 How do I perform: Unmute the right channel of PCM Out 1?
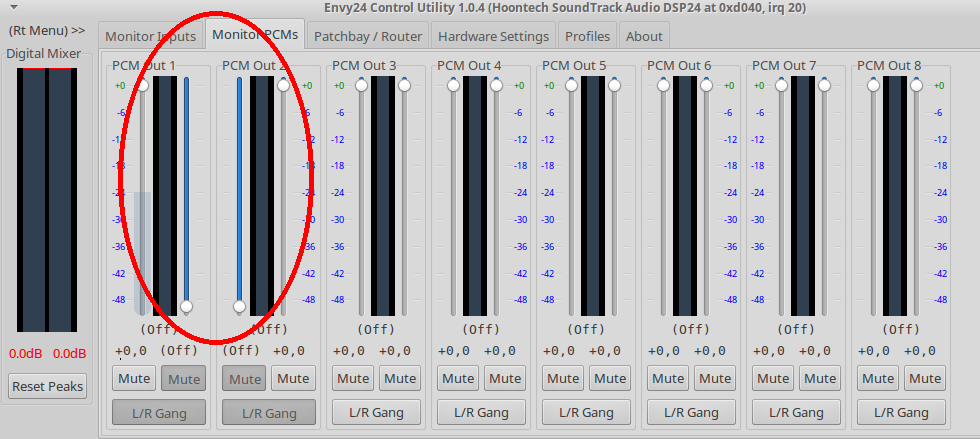(184, 378)
